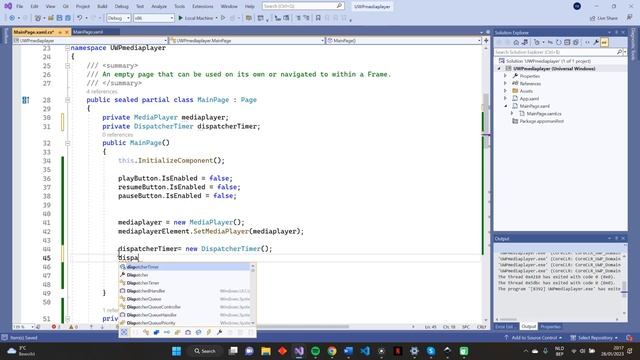640x360 pixels.
Task: Click Switch Views icon in Solution Explorer
Action: click(x=525, y=42)
